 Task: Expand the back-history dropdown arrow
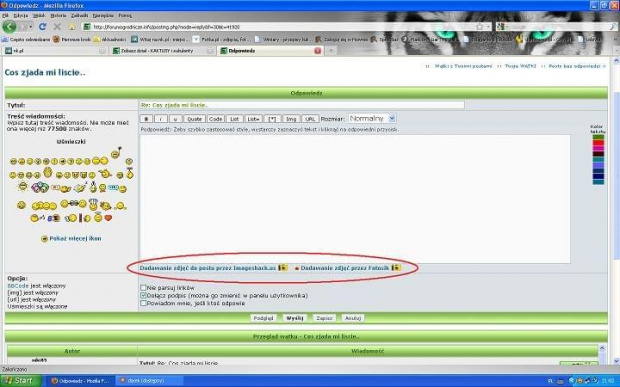coord(30,26)
